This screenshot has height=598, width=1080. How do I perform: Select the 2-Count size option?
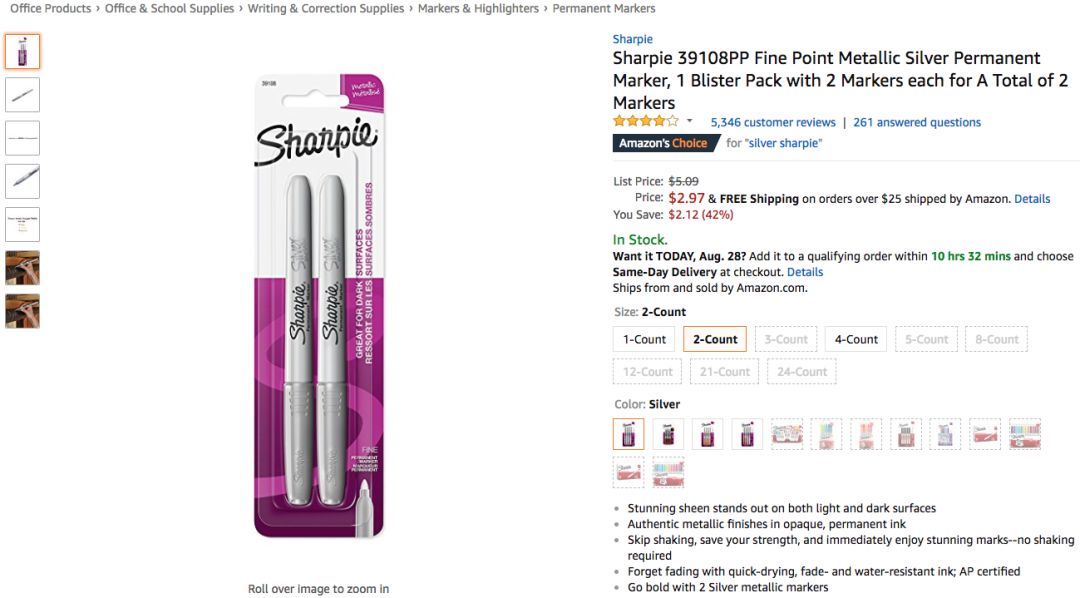point(715,339)
